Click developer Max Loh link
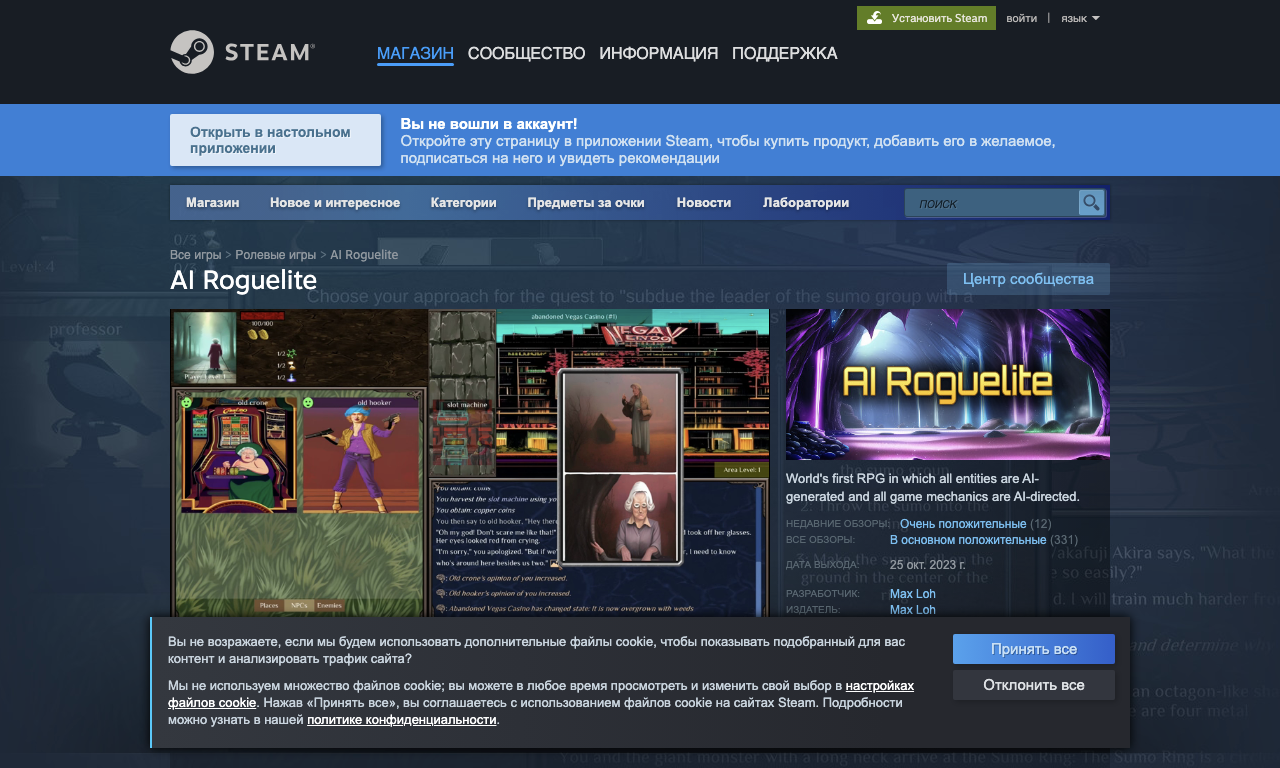1280x768 pixels. pos(913,594)
